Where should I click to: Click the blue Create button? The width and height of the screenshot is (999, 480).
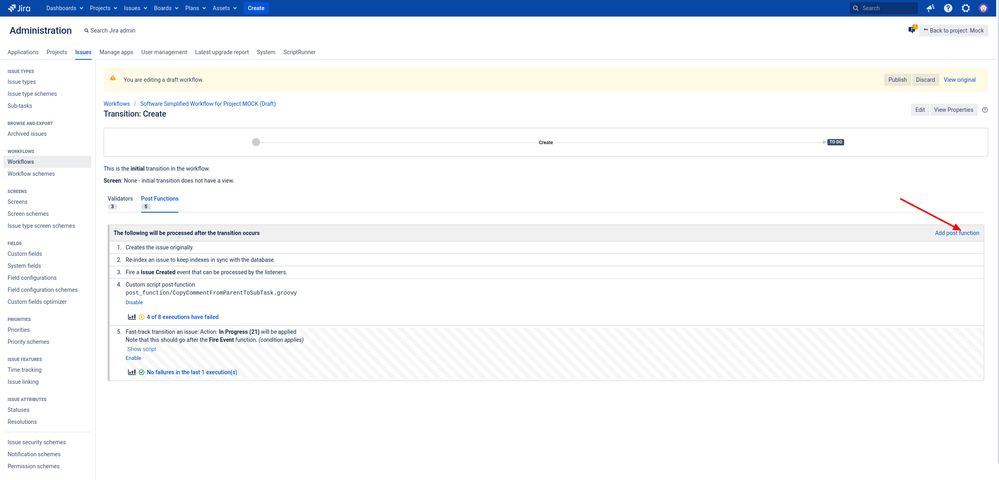(255, 8)
